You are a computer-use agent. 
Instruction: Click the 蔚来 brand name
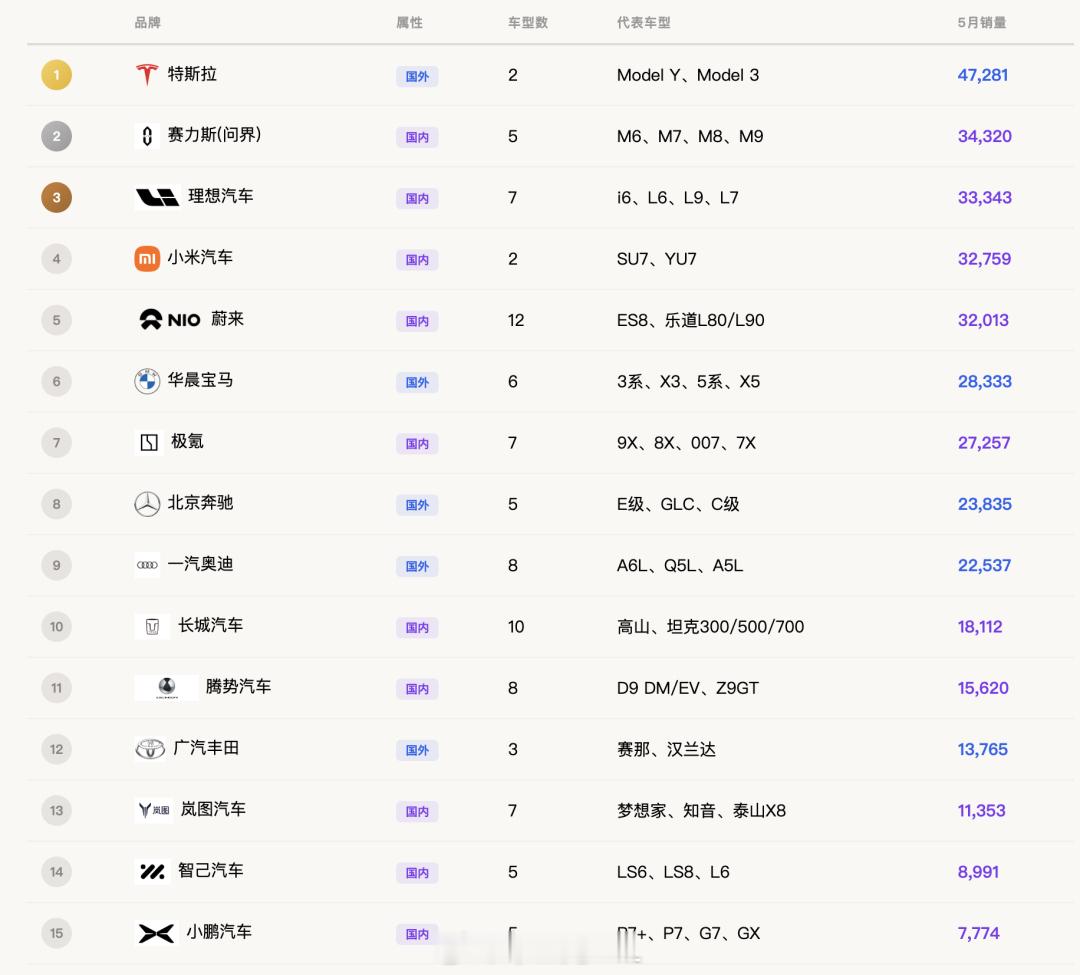(227, 319)
